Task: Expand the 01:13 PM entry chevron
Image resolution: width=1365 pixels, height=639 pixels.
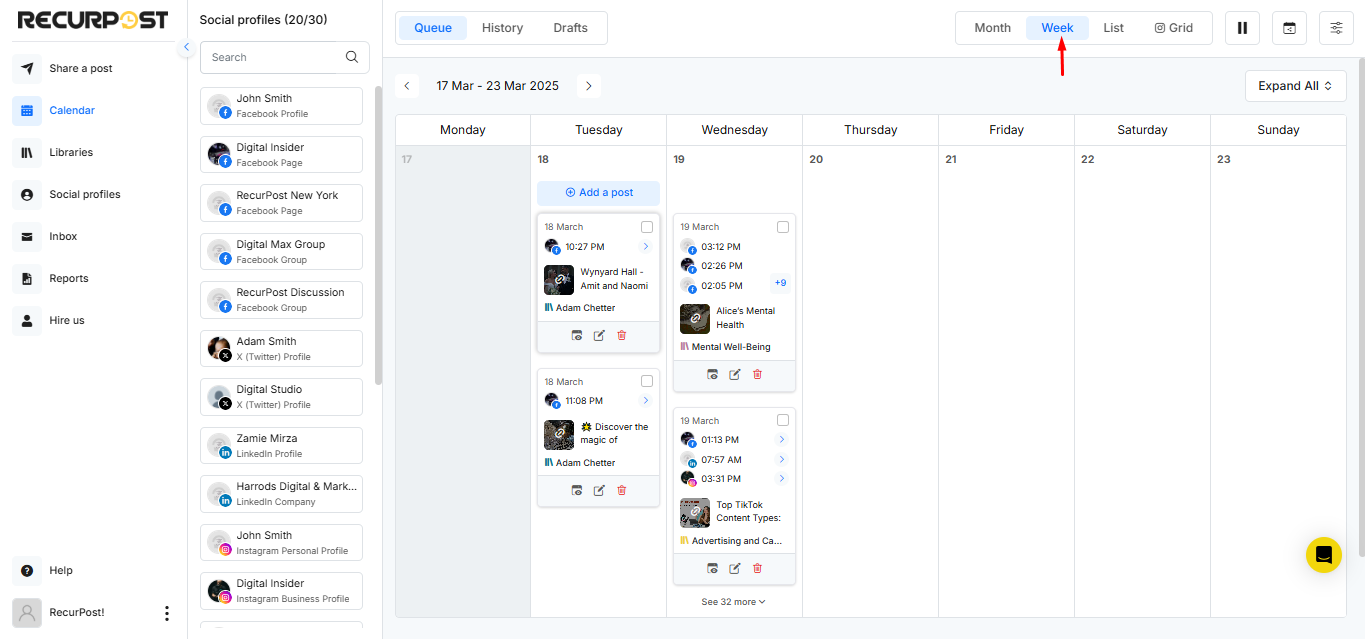Action: [x=782, y=440]
